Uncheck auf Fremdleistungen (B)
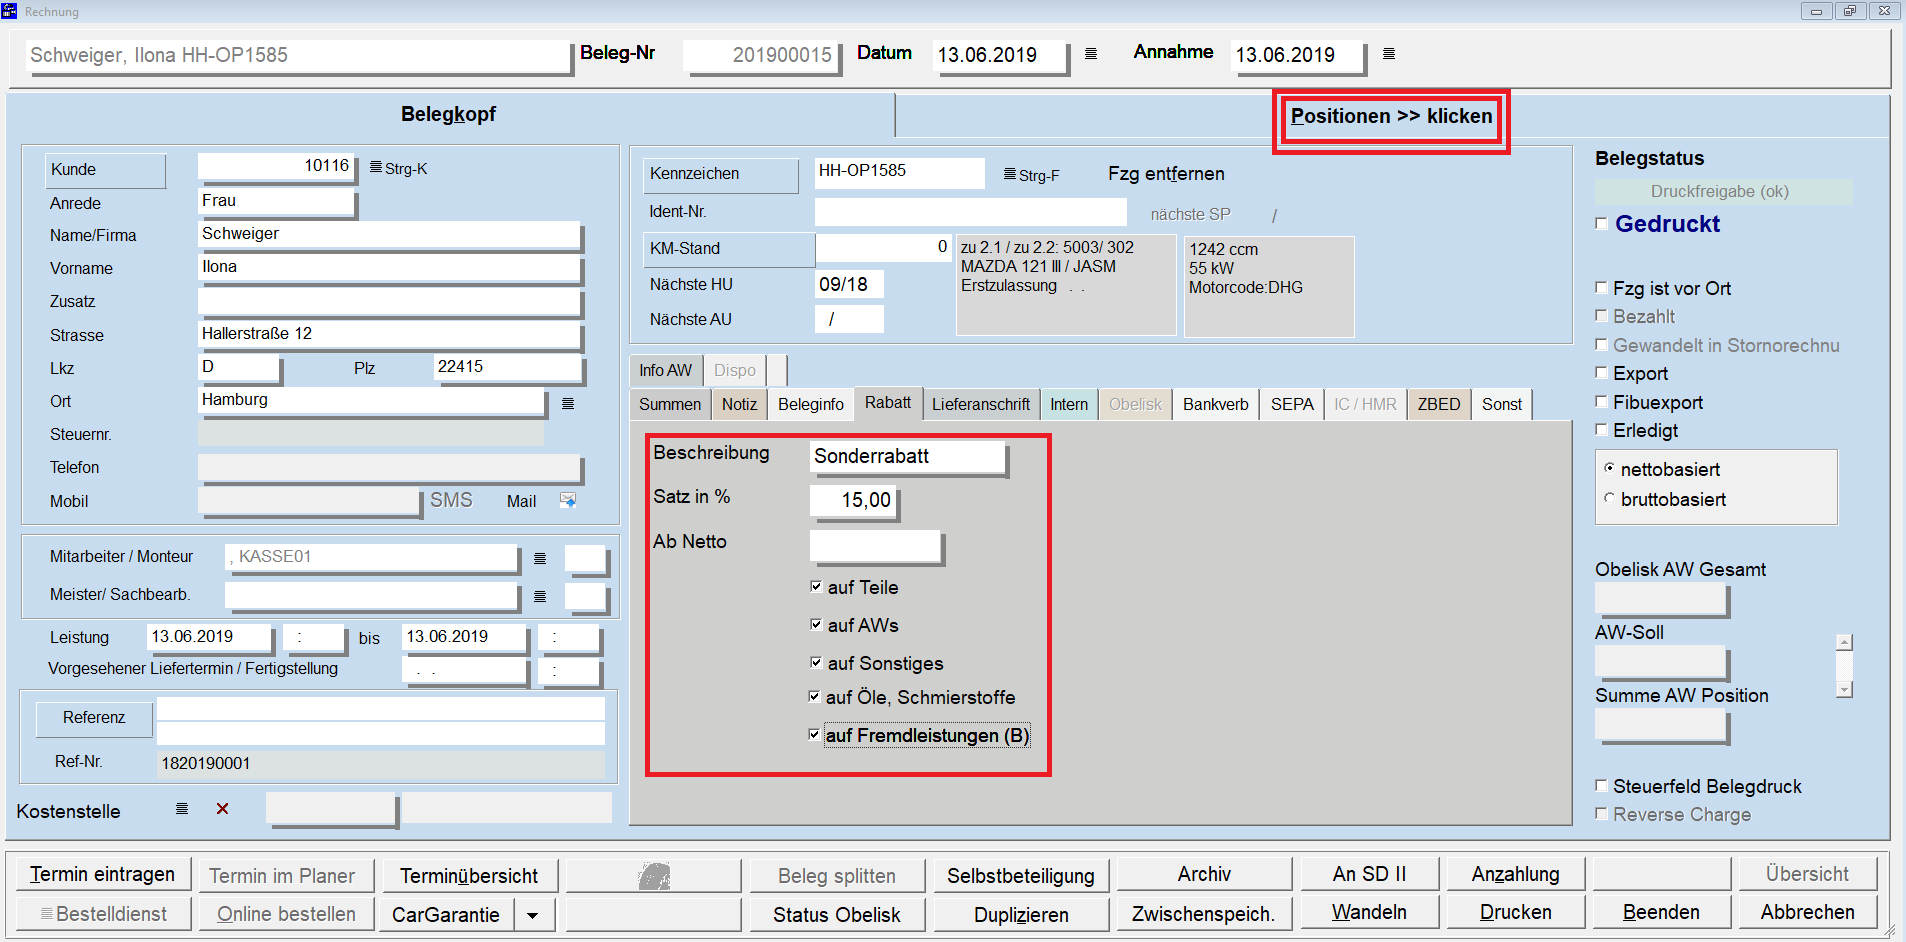1906x942 pixels. point(814,735)
